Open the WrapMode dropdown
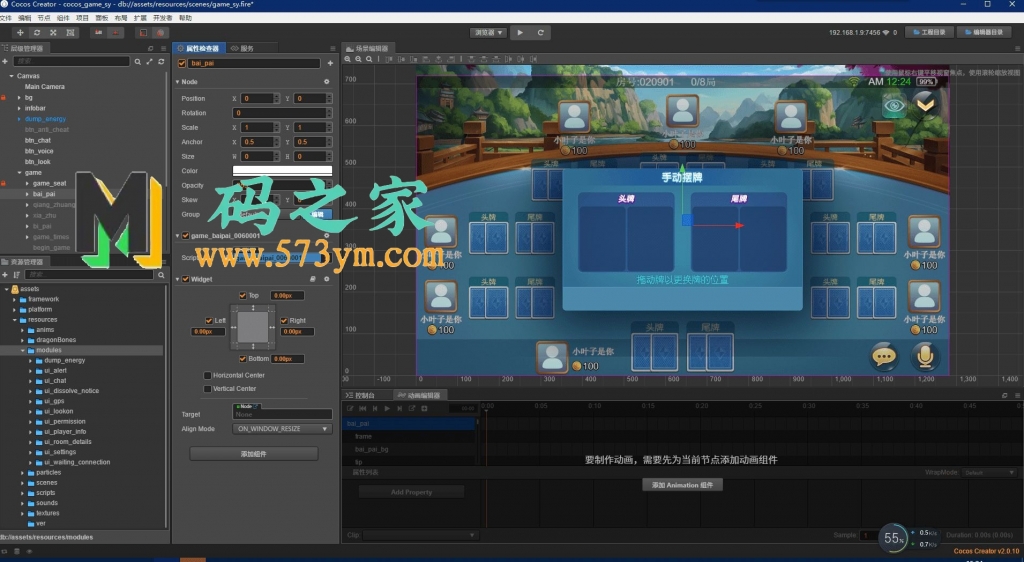The width and height of the screenshot is (1024, 562). 989,472
